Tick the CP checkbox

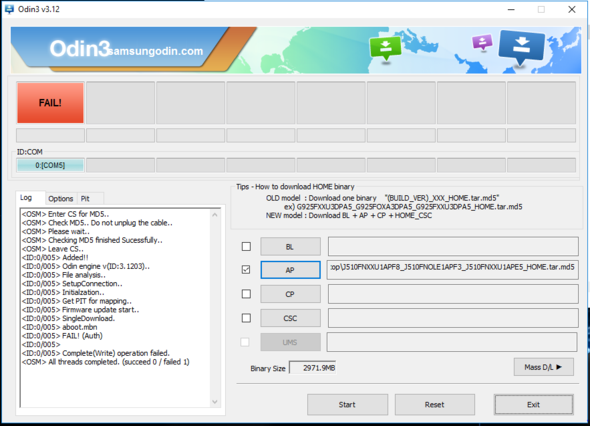tap(246, 294)
